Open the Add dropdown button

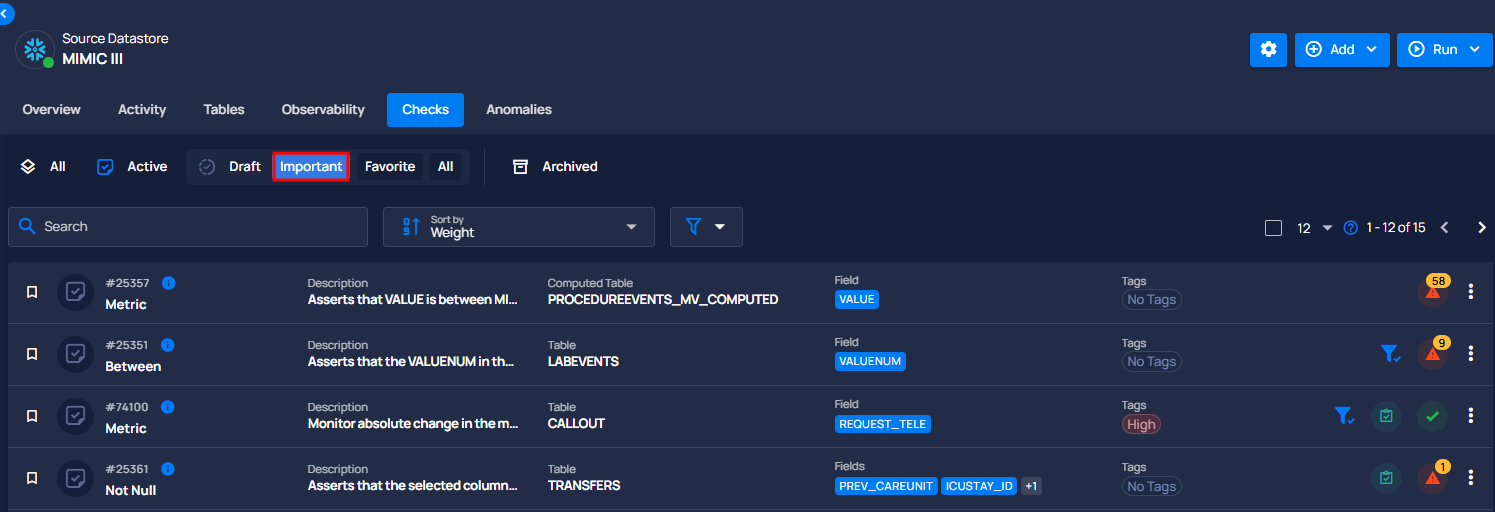[x=1342, y=49]
